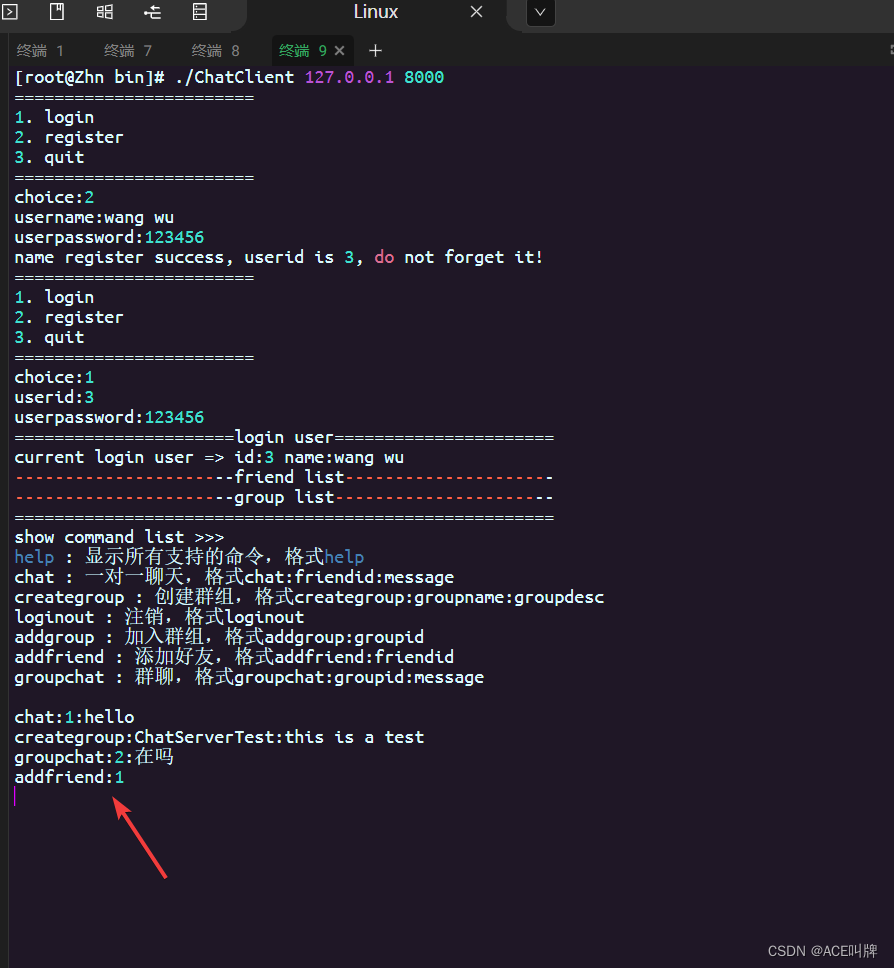Click the terminal prompt icon in toolbar

(x=9, y=12)
